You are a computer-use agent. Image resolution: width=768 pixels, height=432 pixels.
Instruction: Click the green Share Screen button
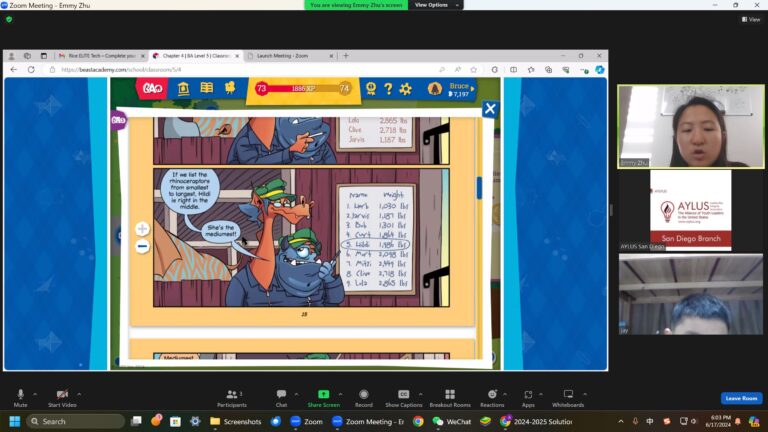pos(323,398)
